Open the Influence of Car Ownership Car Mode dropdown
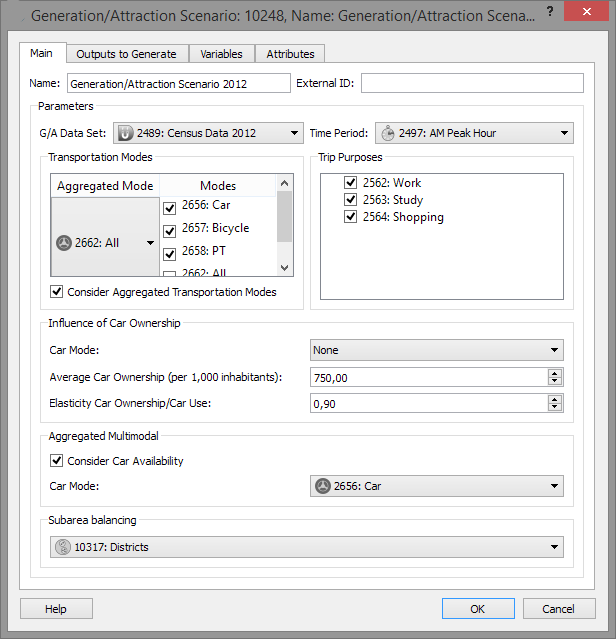616x639 pixels. (x=437, y=350)
